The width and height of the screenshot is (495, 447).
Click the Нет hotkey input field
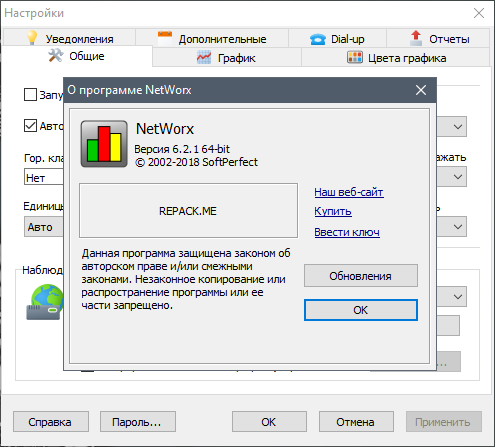[44, 177]
